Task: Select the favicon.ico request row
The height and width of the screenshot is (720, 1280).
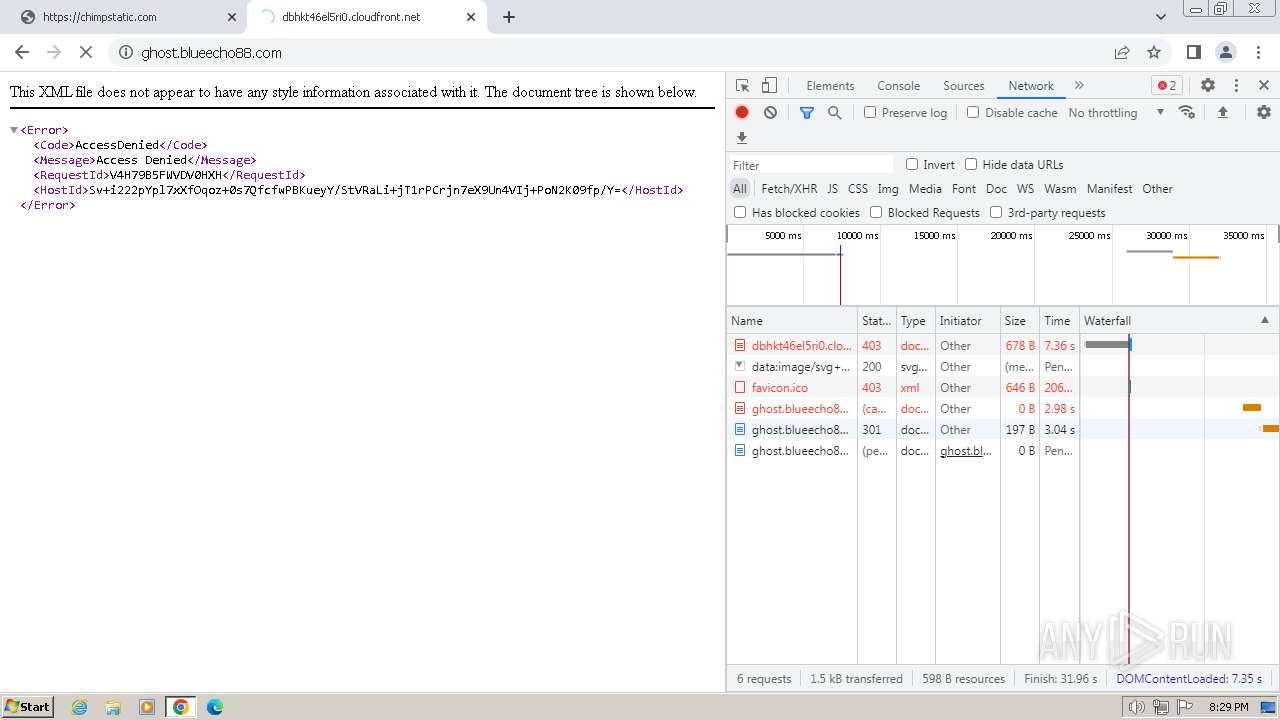Action: point(1003,388)
